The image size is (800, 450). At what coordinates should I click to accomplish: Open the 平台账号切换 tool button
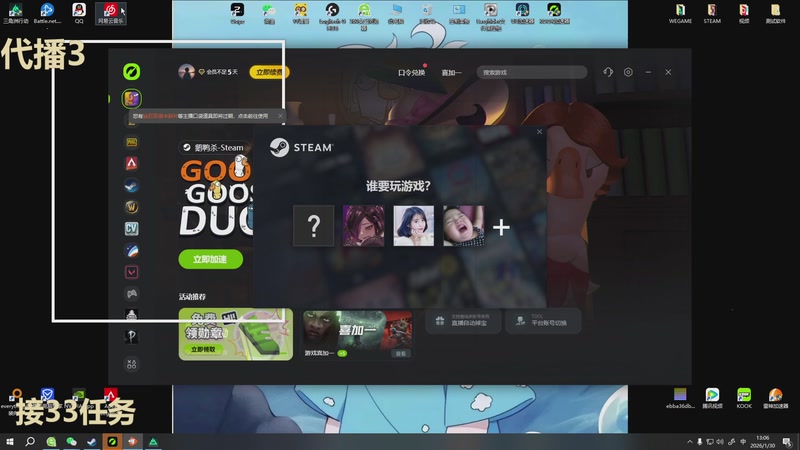click(x=543, y=320)
